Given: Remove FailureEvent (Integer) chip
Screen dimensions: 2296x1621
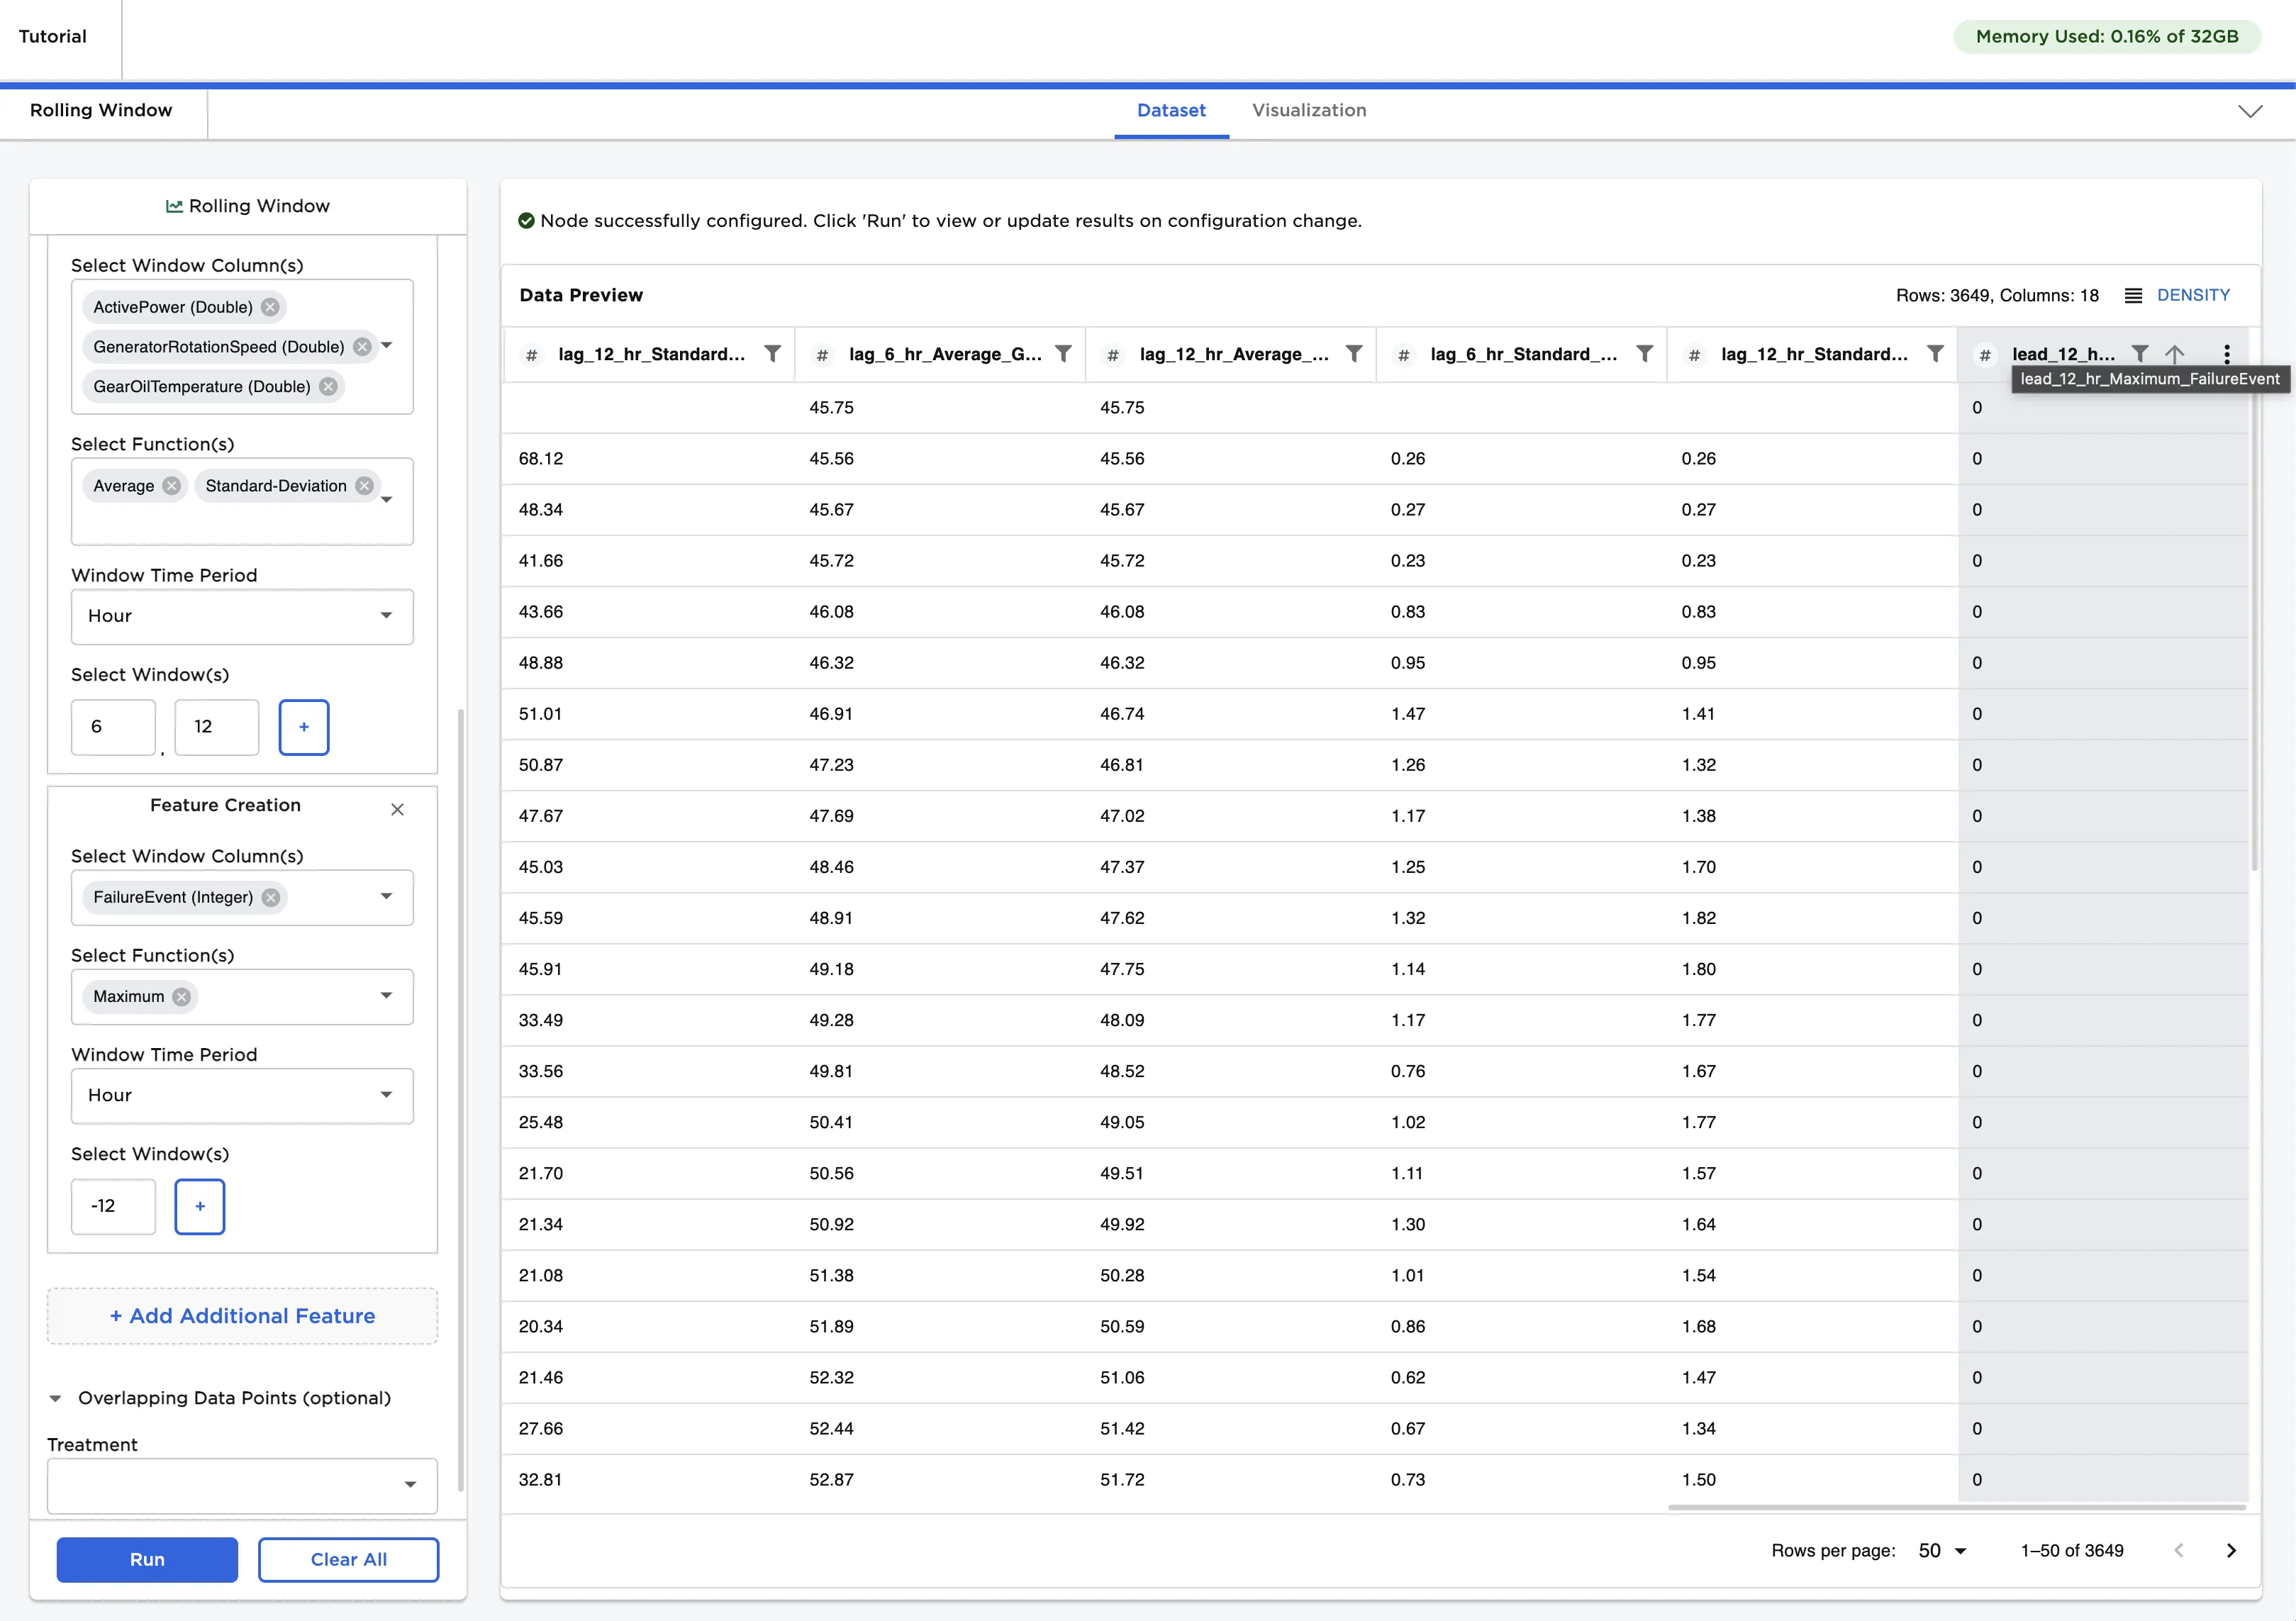Looking at the screenshot, I should click(271, 897).
